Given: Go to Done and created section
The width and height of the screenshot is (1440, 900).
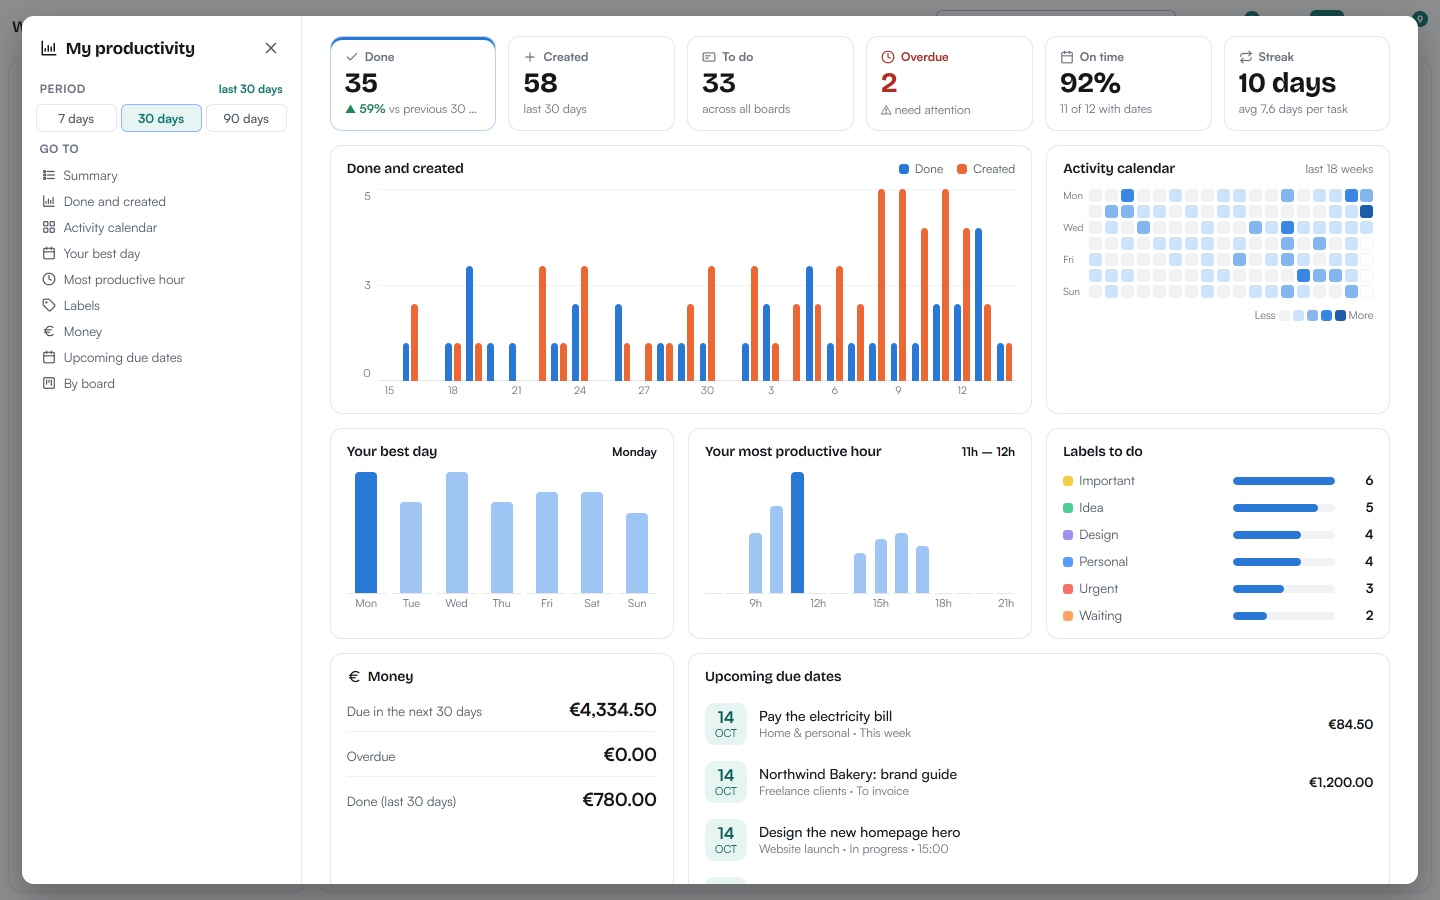Looking at the screenshot, I should [162, 201].
